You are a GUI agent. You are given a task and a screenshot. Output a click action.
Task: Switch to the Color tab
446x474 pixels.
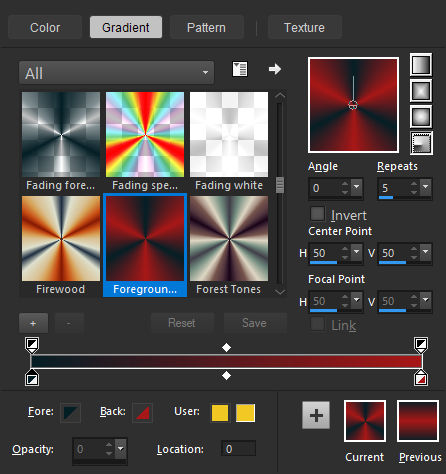click(45, 28)
